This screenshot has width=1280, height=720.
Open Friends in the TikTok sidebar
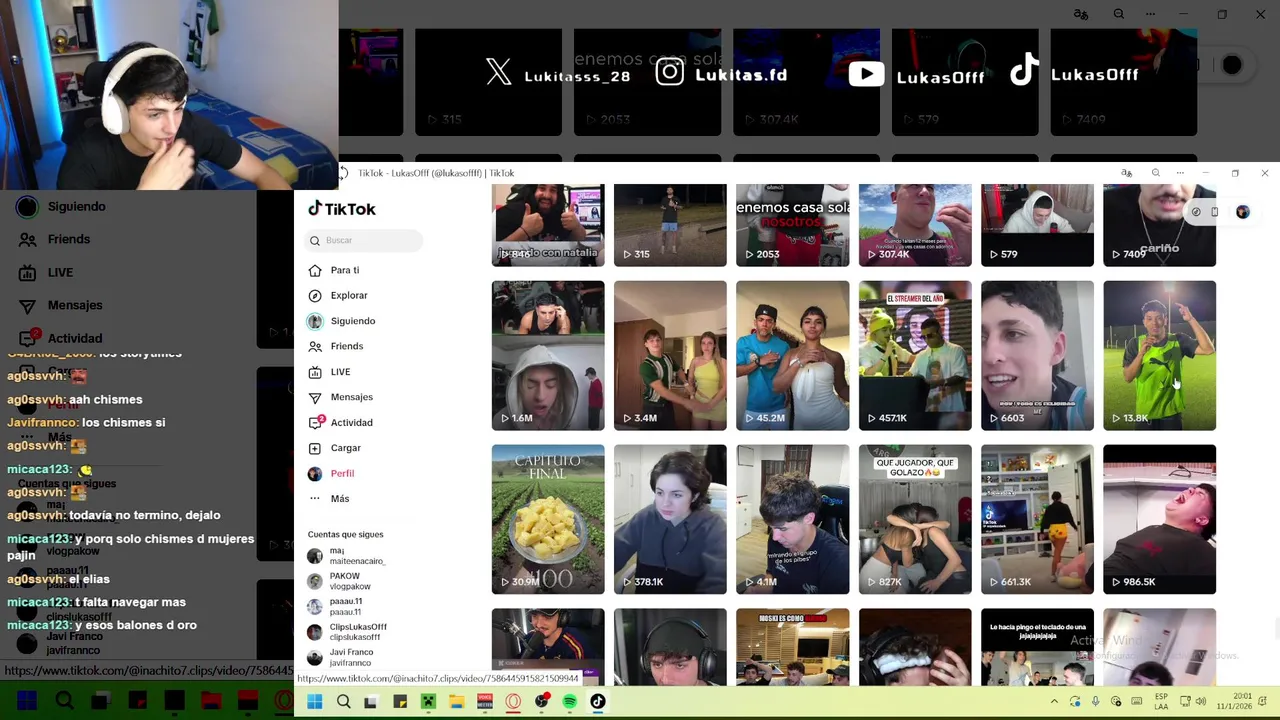click(346, 346)
